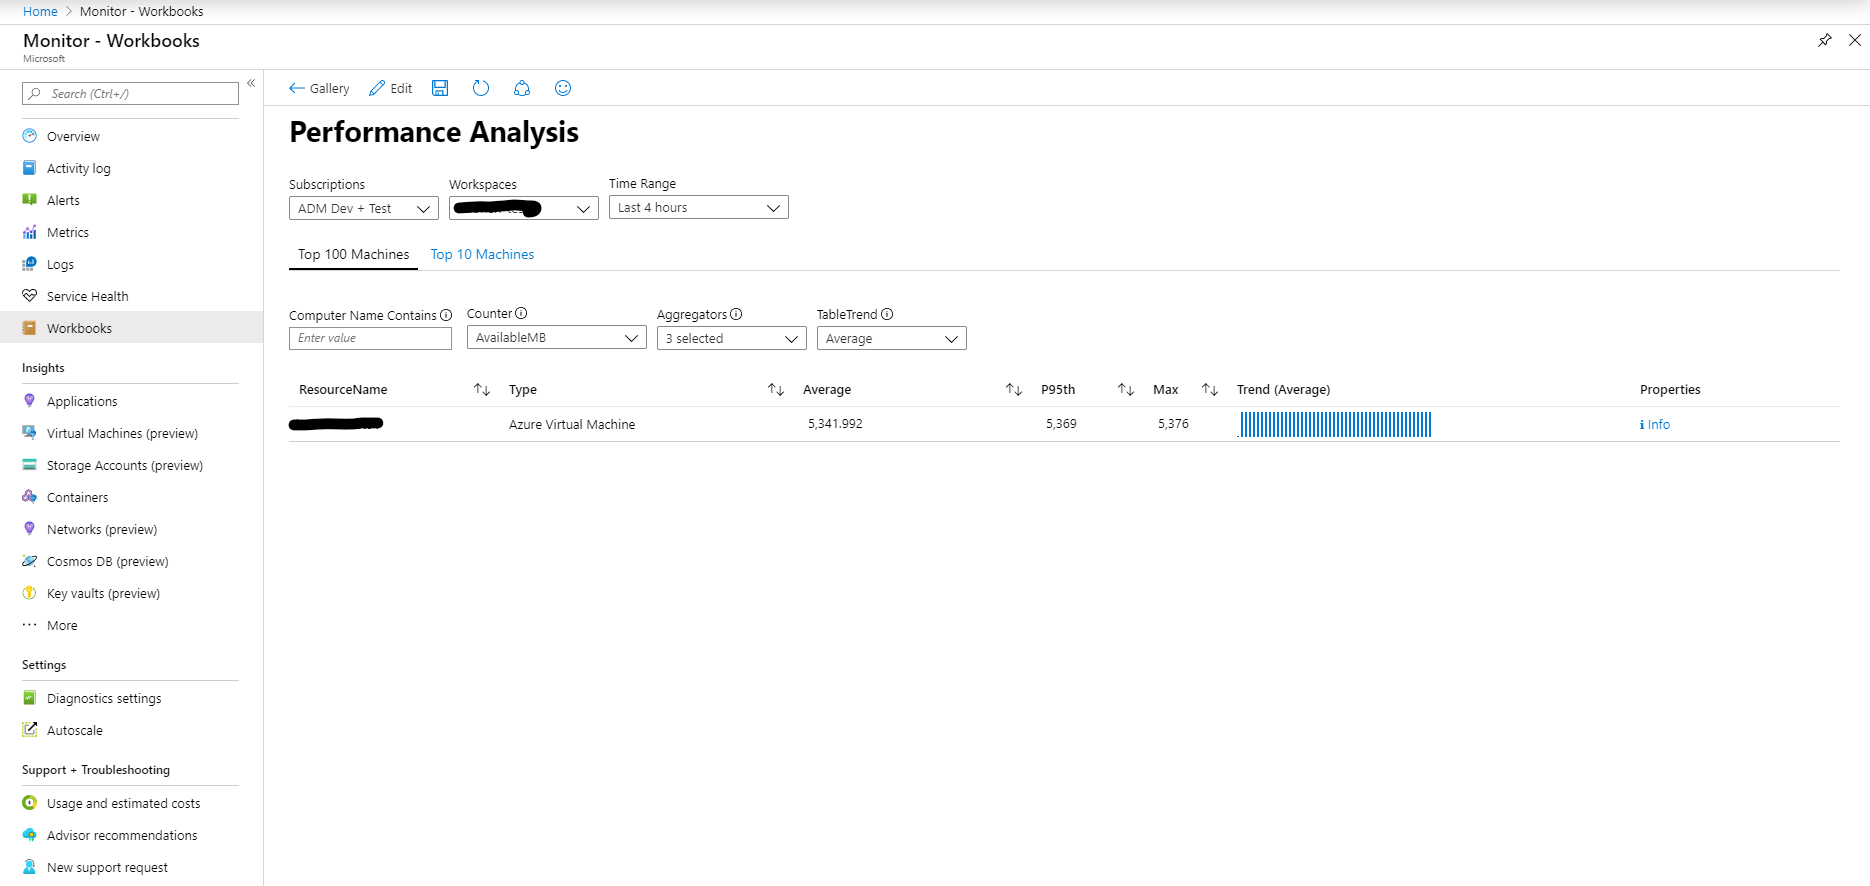Sort table by ResourceName column arrows
The image size is (1870, 886).
pos(482,389)
